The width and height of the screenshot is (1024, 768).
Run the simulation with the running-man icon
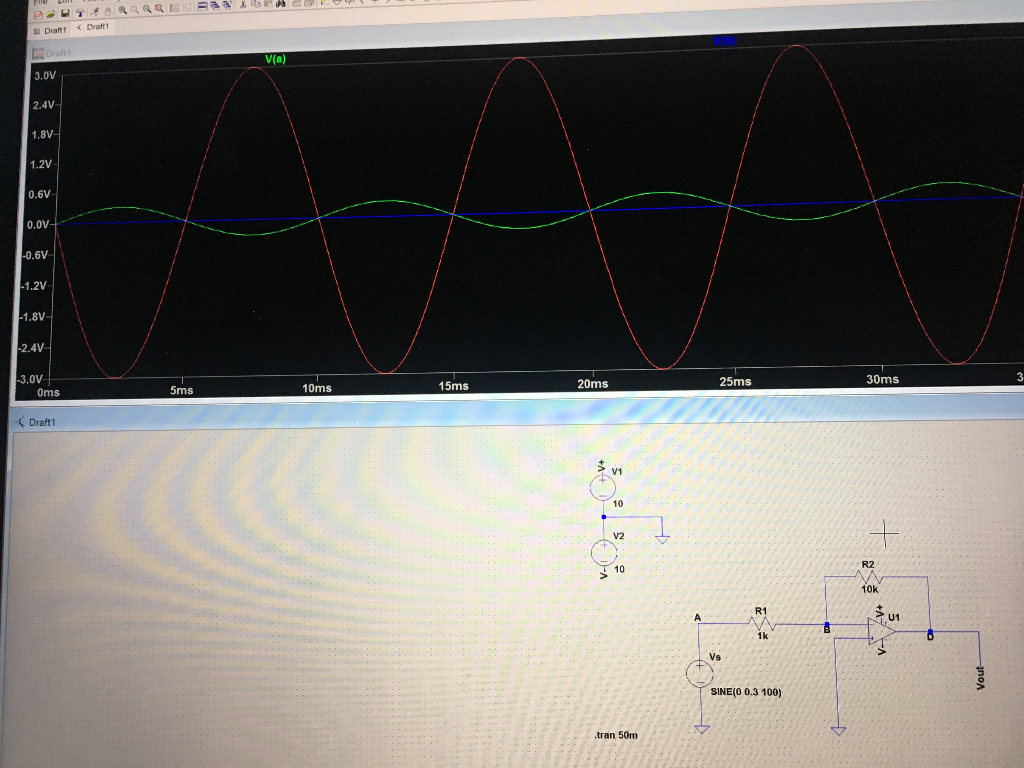(94, 10)
